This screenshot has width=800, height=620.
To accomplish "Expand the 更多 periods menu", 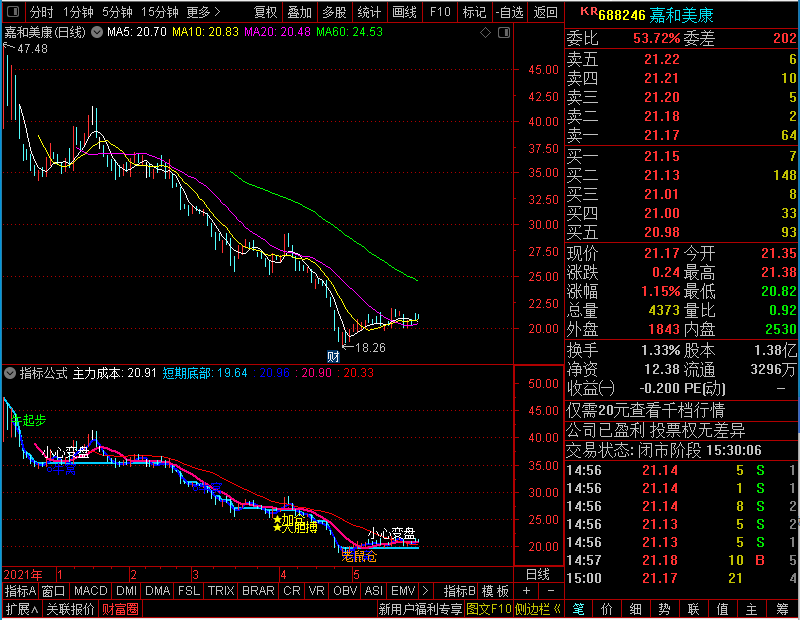I will point(203,12).
